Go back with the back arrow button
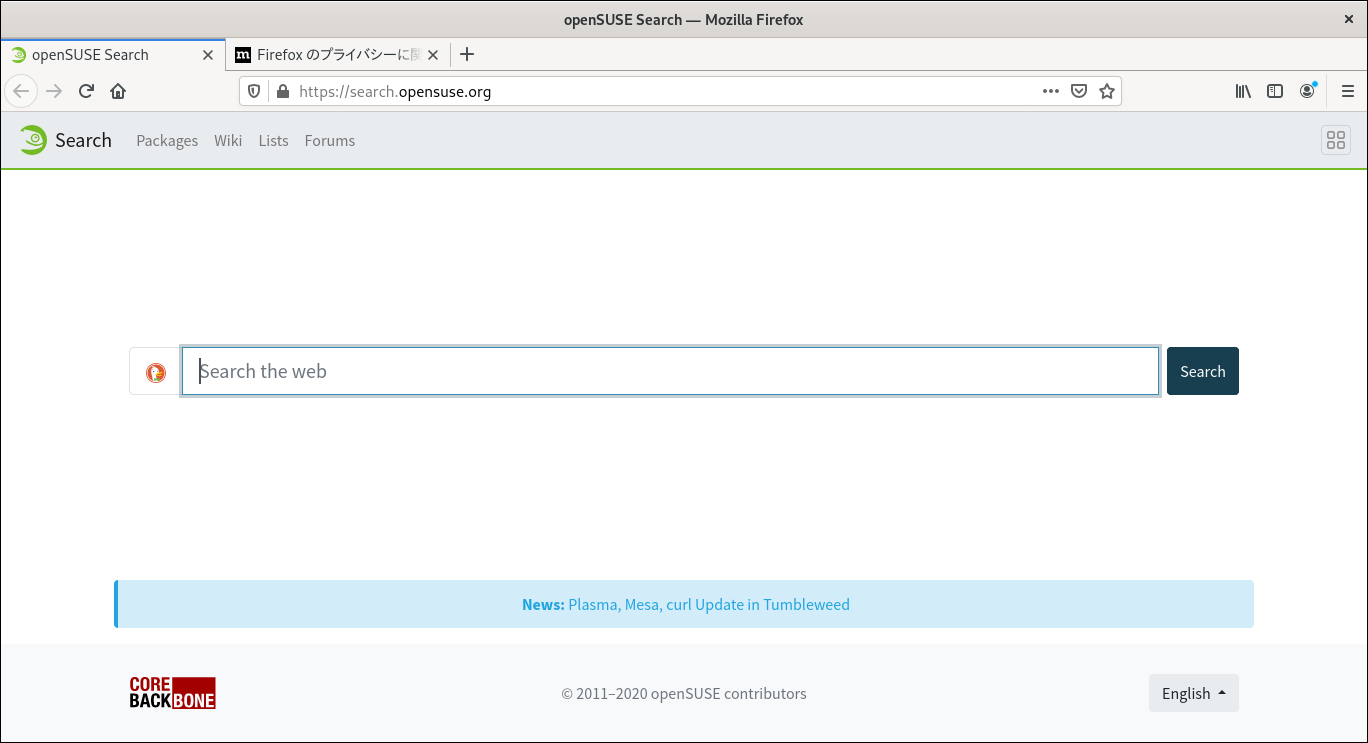Image resolution: width=1368 pixels, height=743 pixels. 21,91
